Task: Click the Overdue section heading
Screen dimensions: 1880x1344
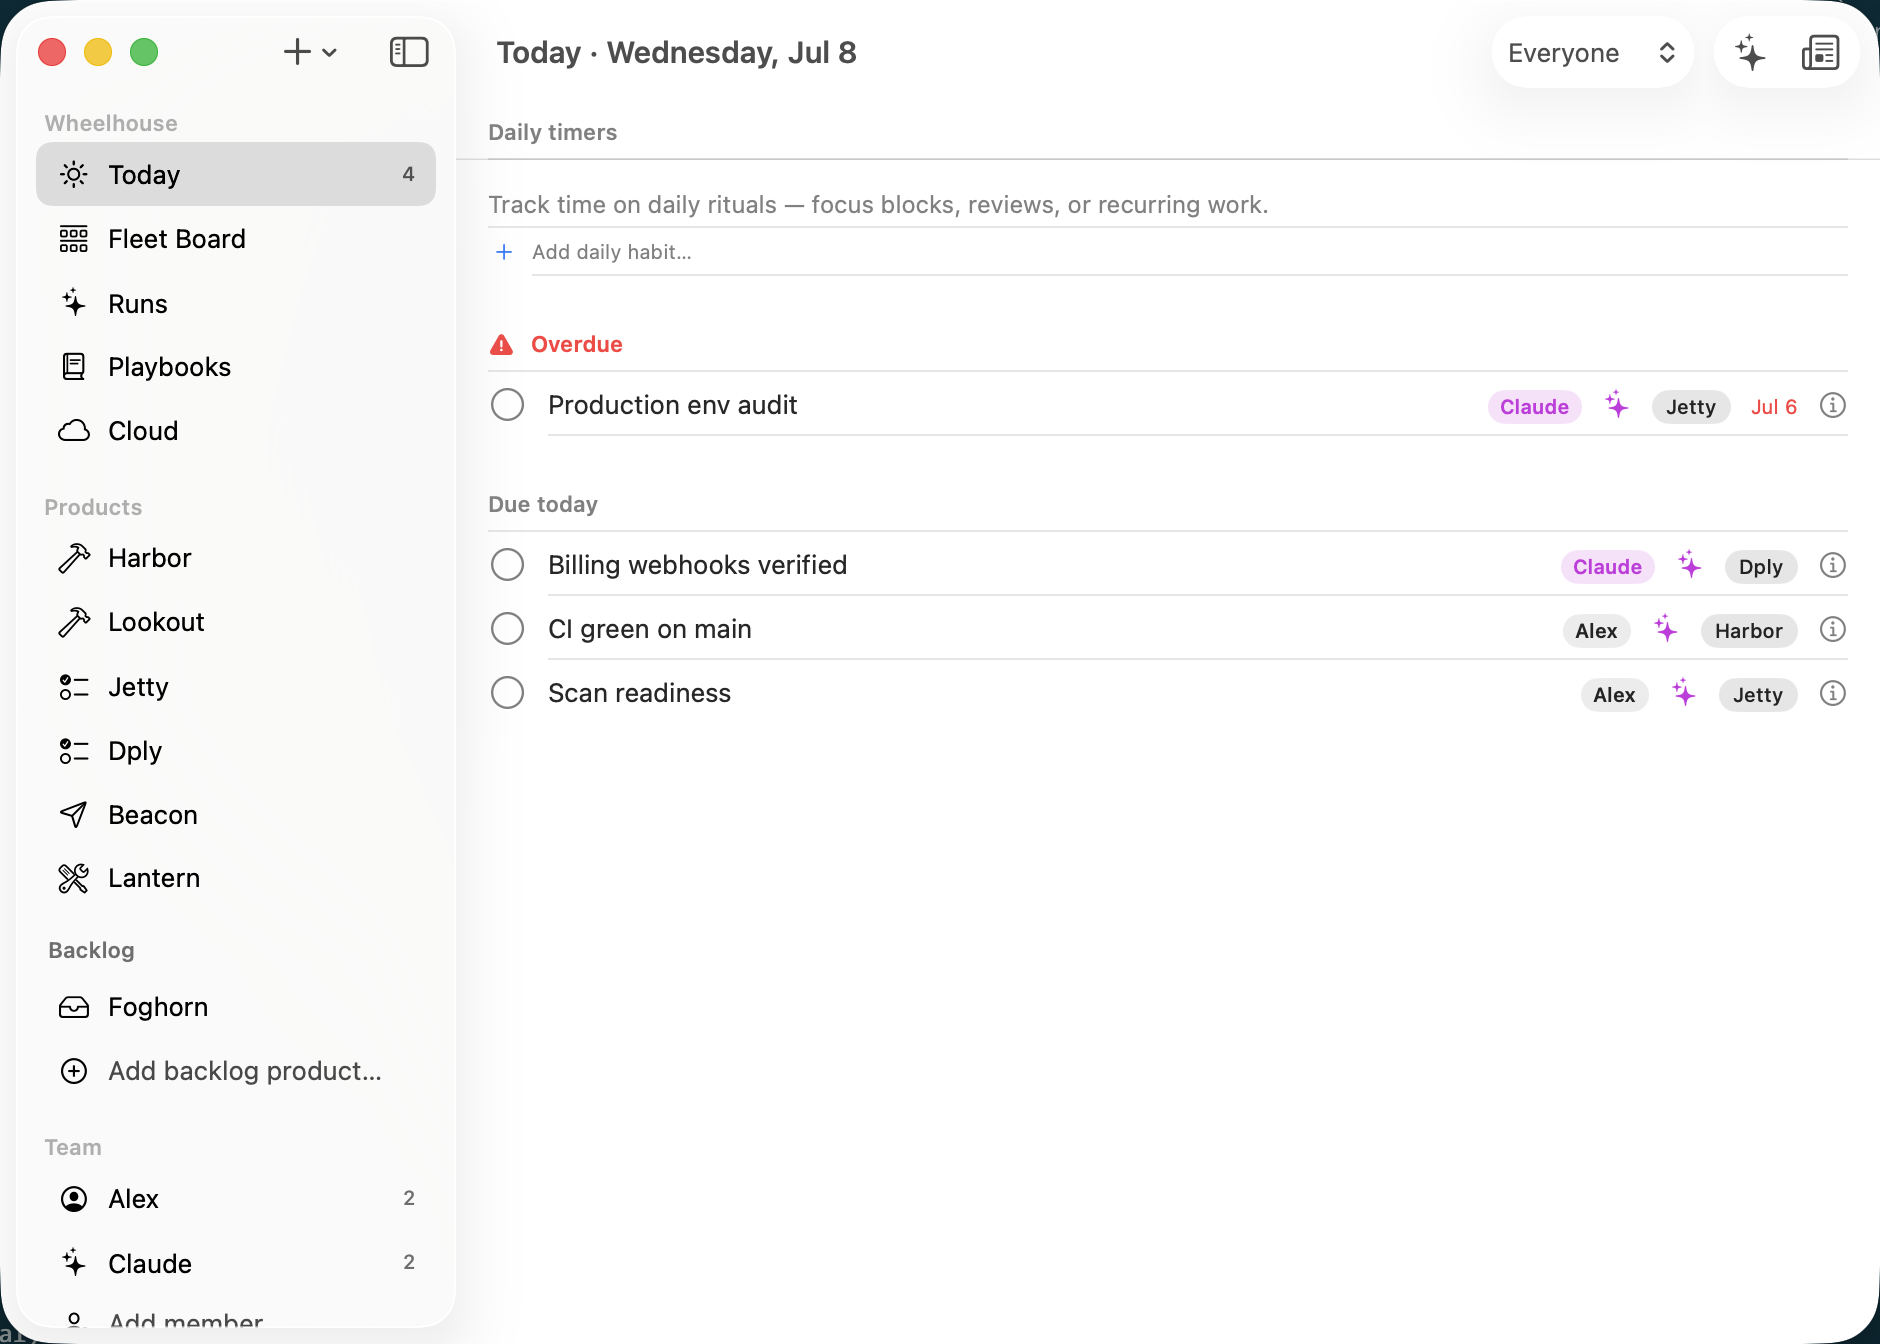Action: coord(576,344)
